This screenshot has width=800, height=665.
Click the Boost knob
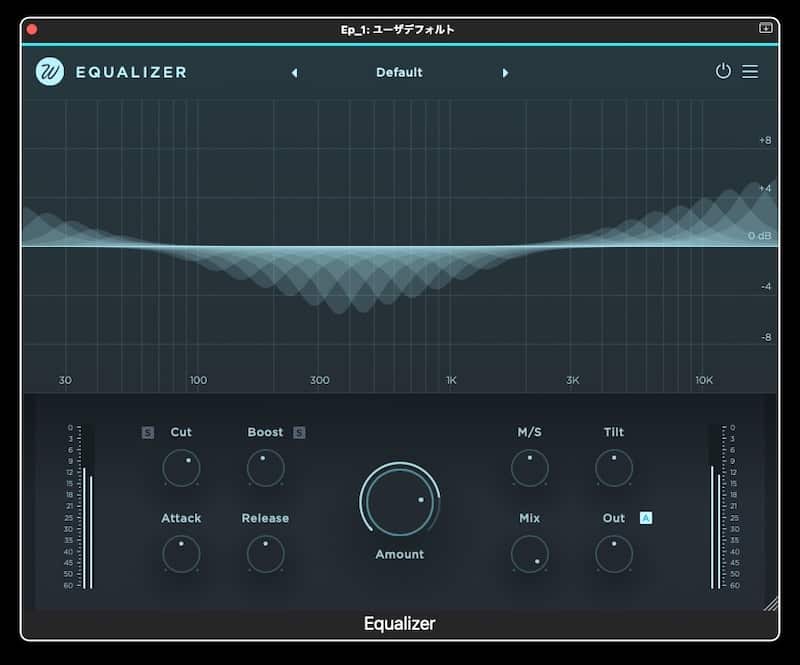[x=265, y=467]
